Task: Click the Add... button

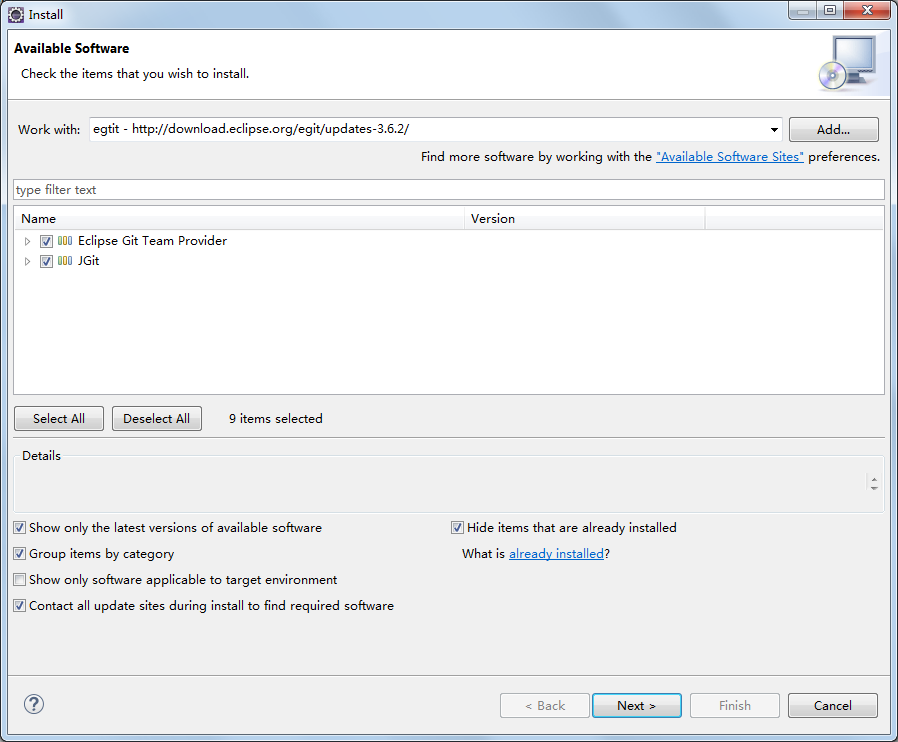Action: tap(833, 129)
